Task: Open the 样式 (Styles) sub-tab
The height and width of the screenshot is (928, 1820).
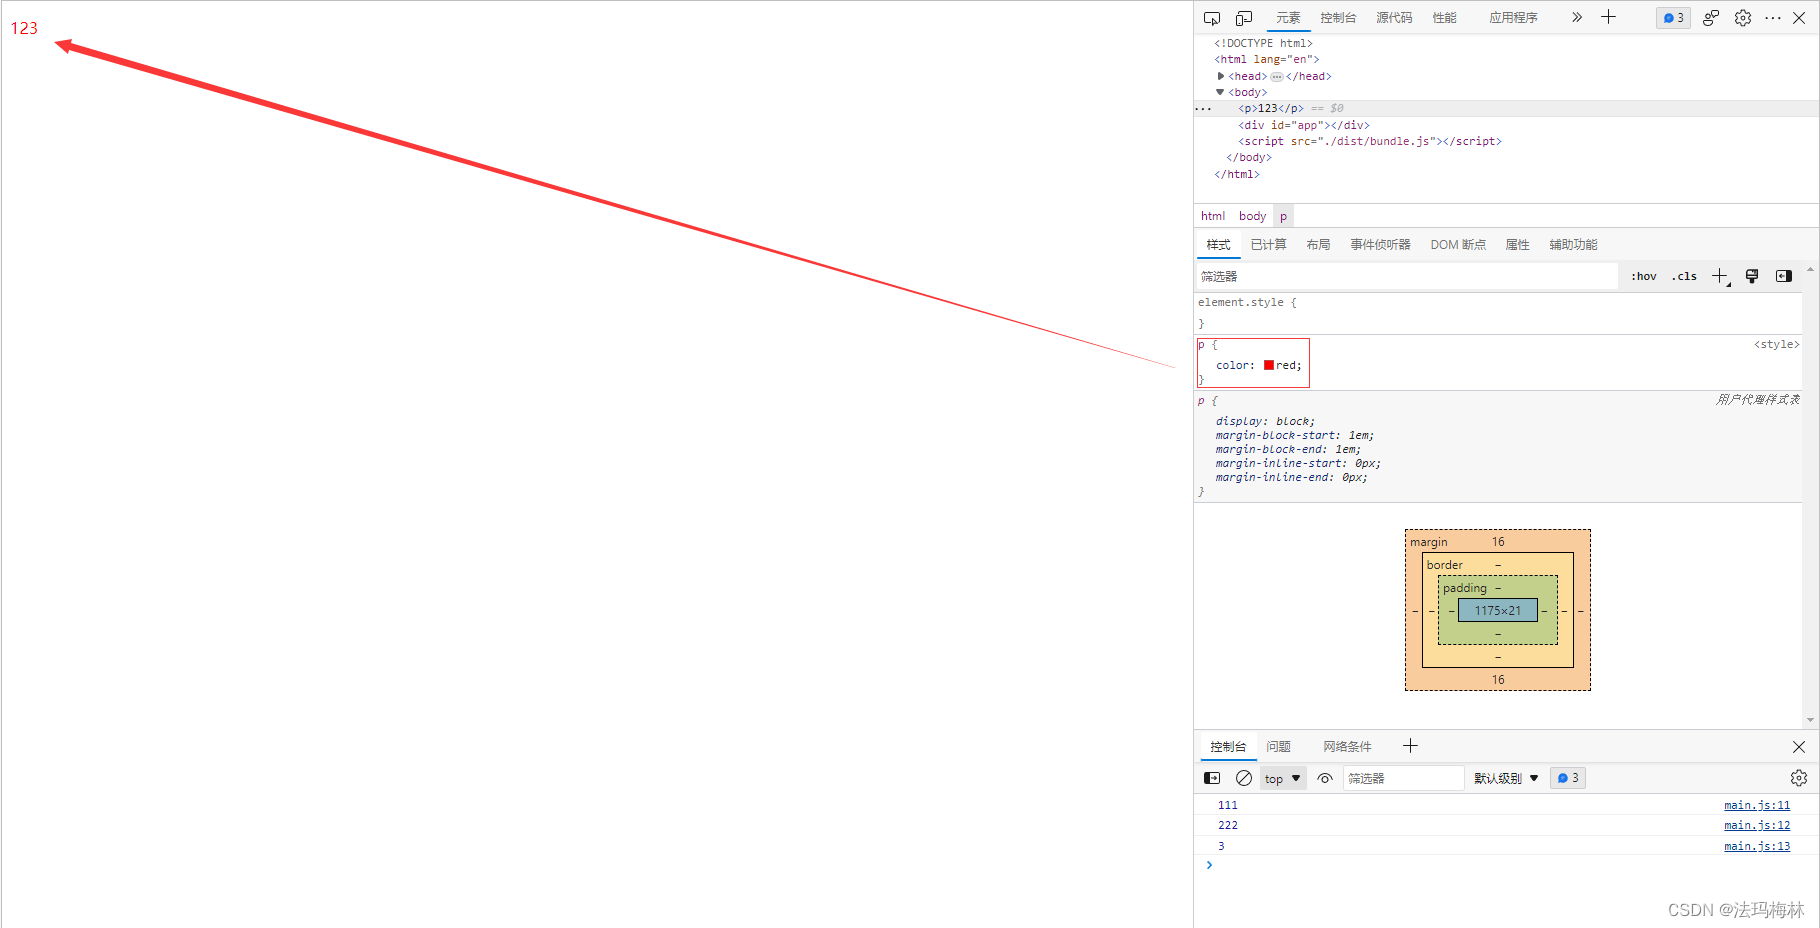Action: click(1218, 245)
